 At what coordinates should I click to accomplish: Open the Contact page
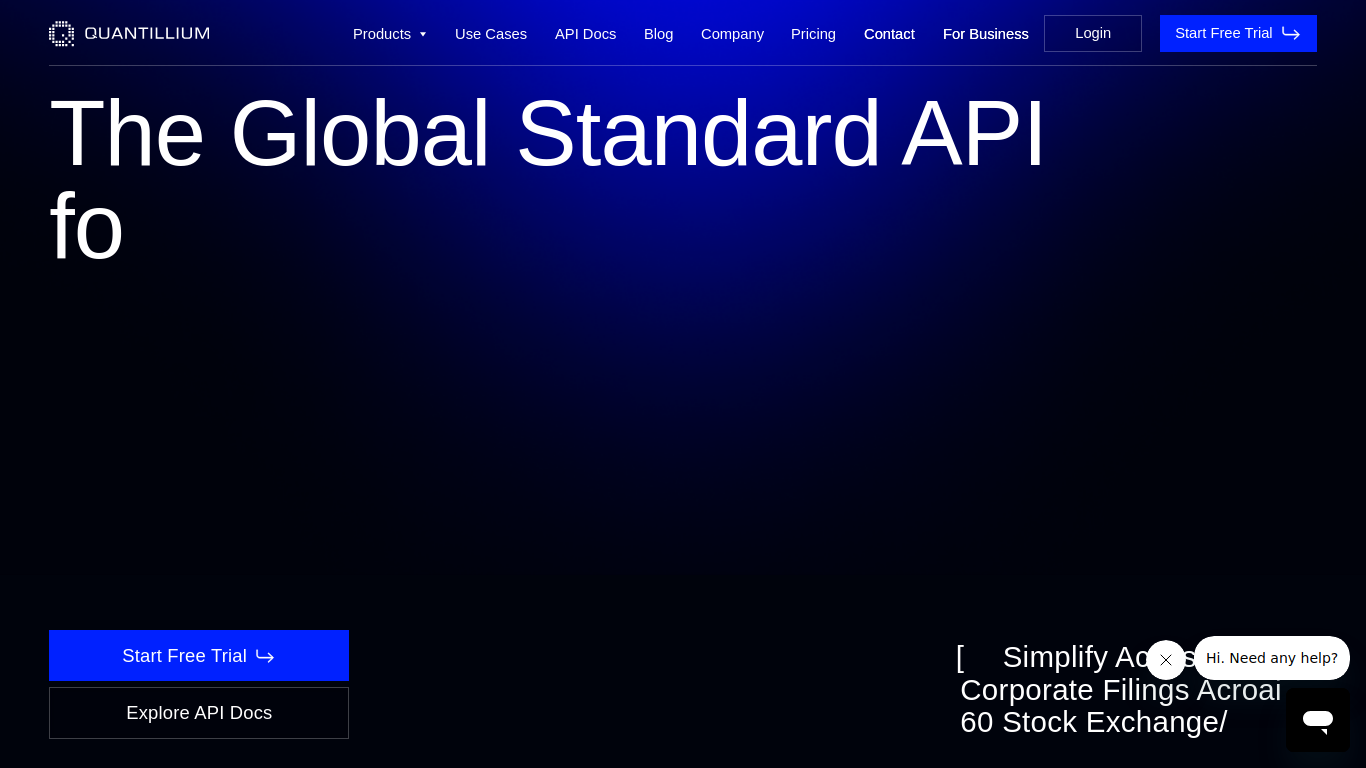pyautogui.click(x=889, y=34)
